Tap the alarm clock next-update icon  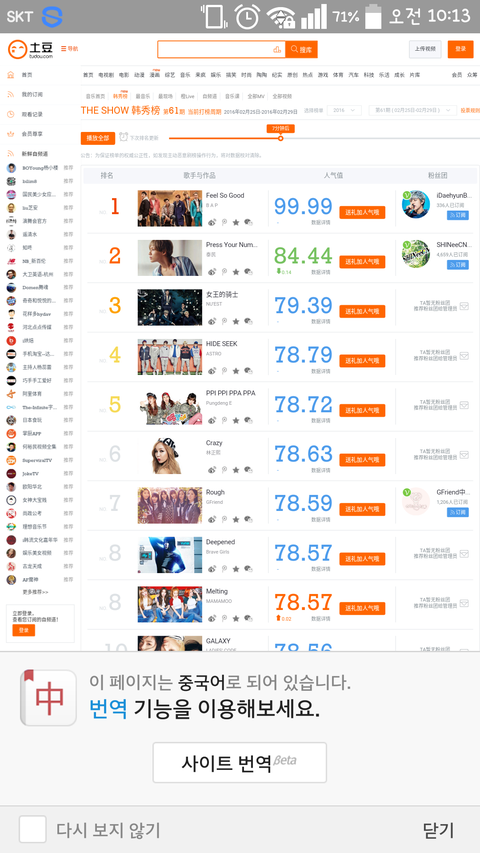tap(123, 137)
